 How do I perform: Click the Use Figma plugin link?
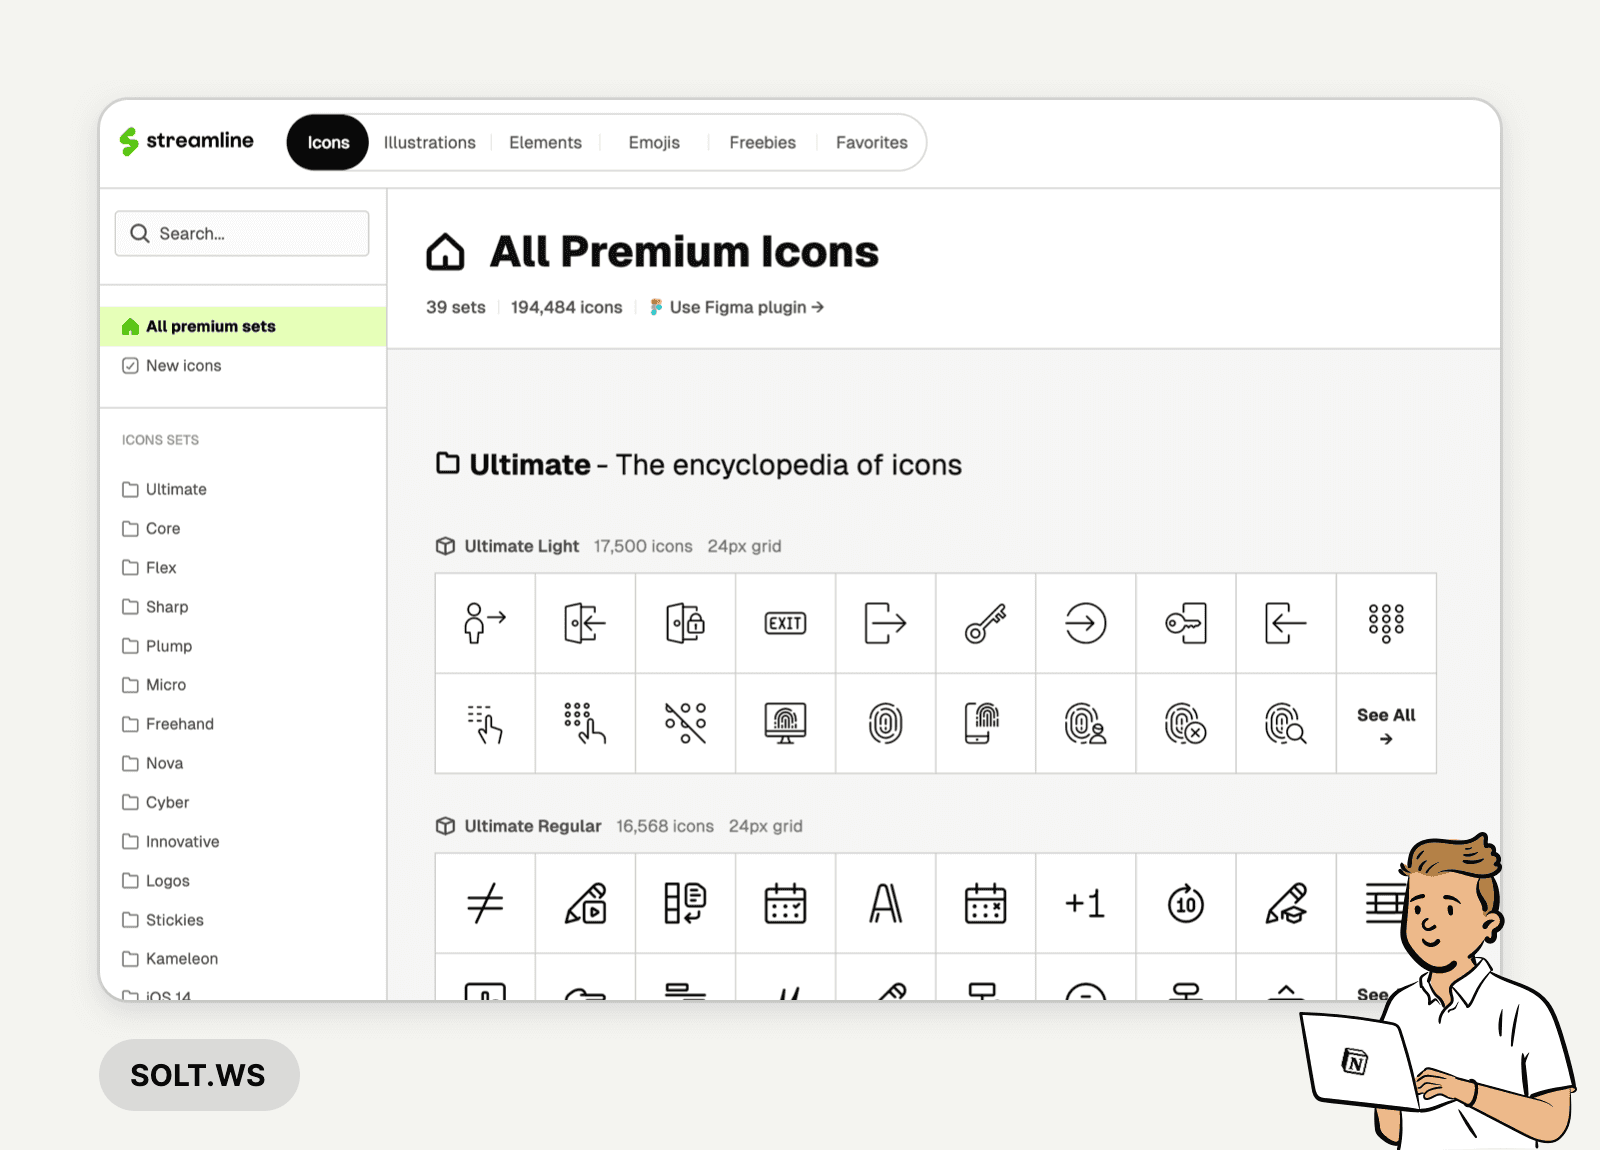tap(737, 307)
